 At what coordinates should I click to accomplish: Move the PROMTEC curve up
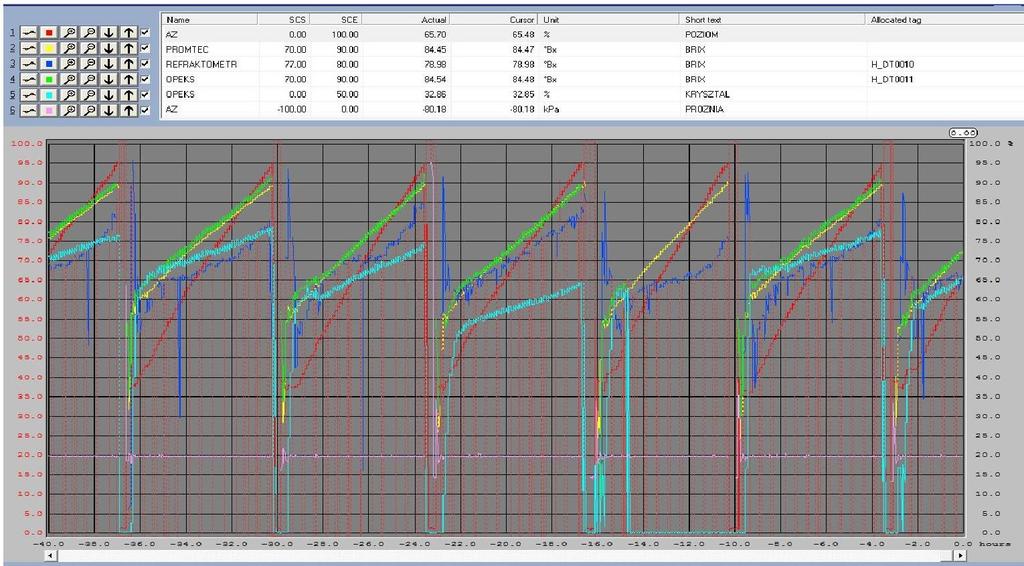coord(129,48)
